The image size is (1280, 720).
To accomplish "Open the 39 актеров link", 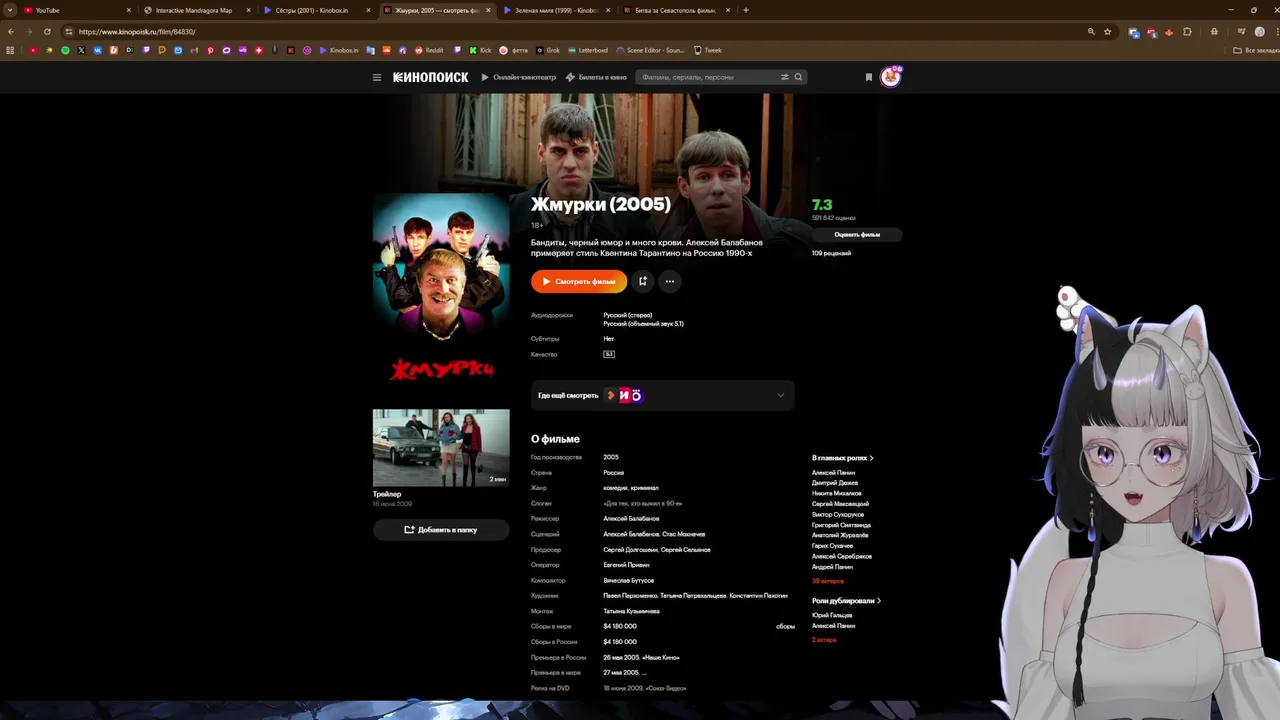I will (x=828, y=581).
